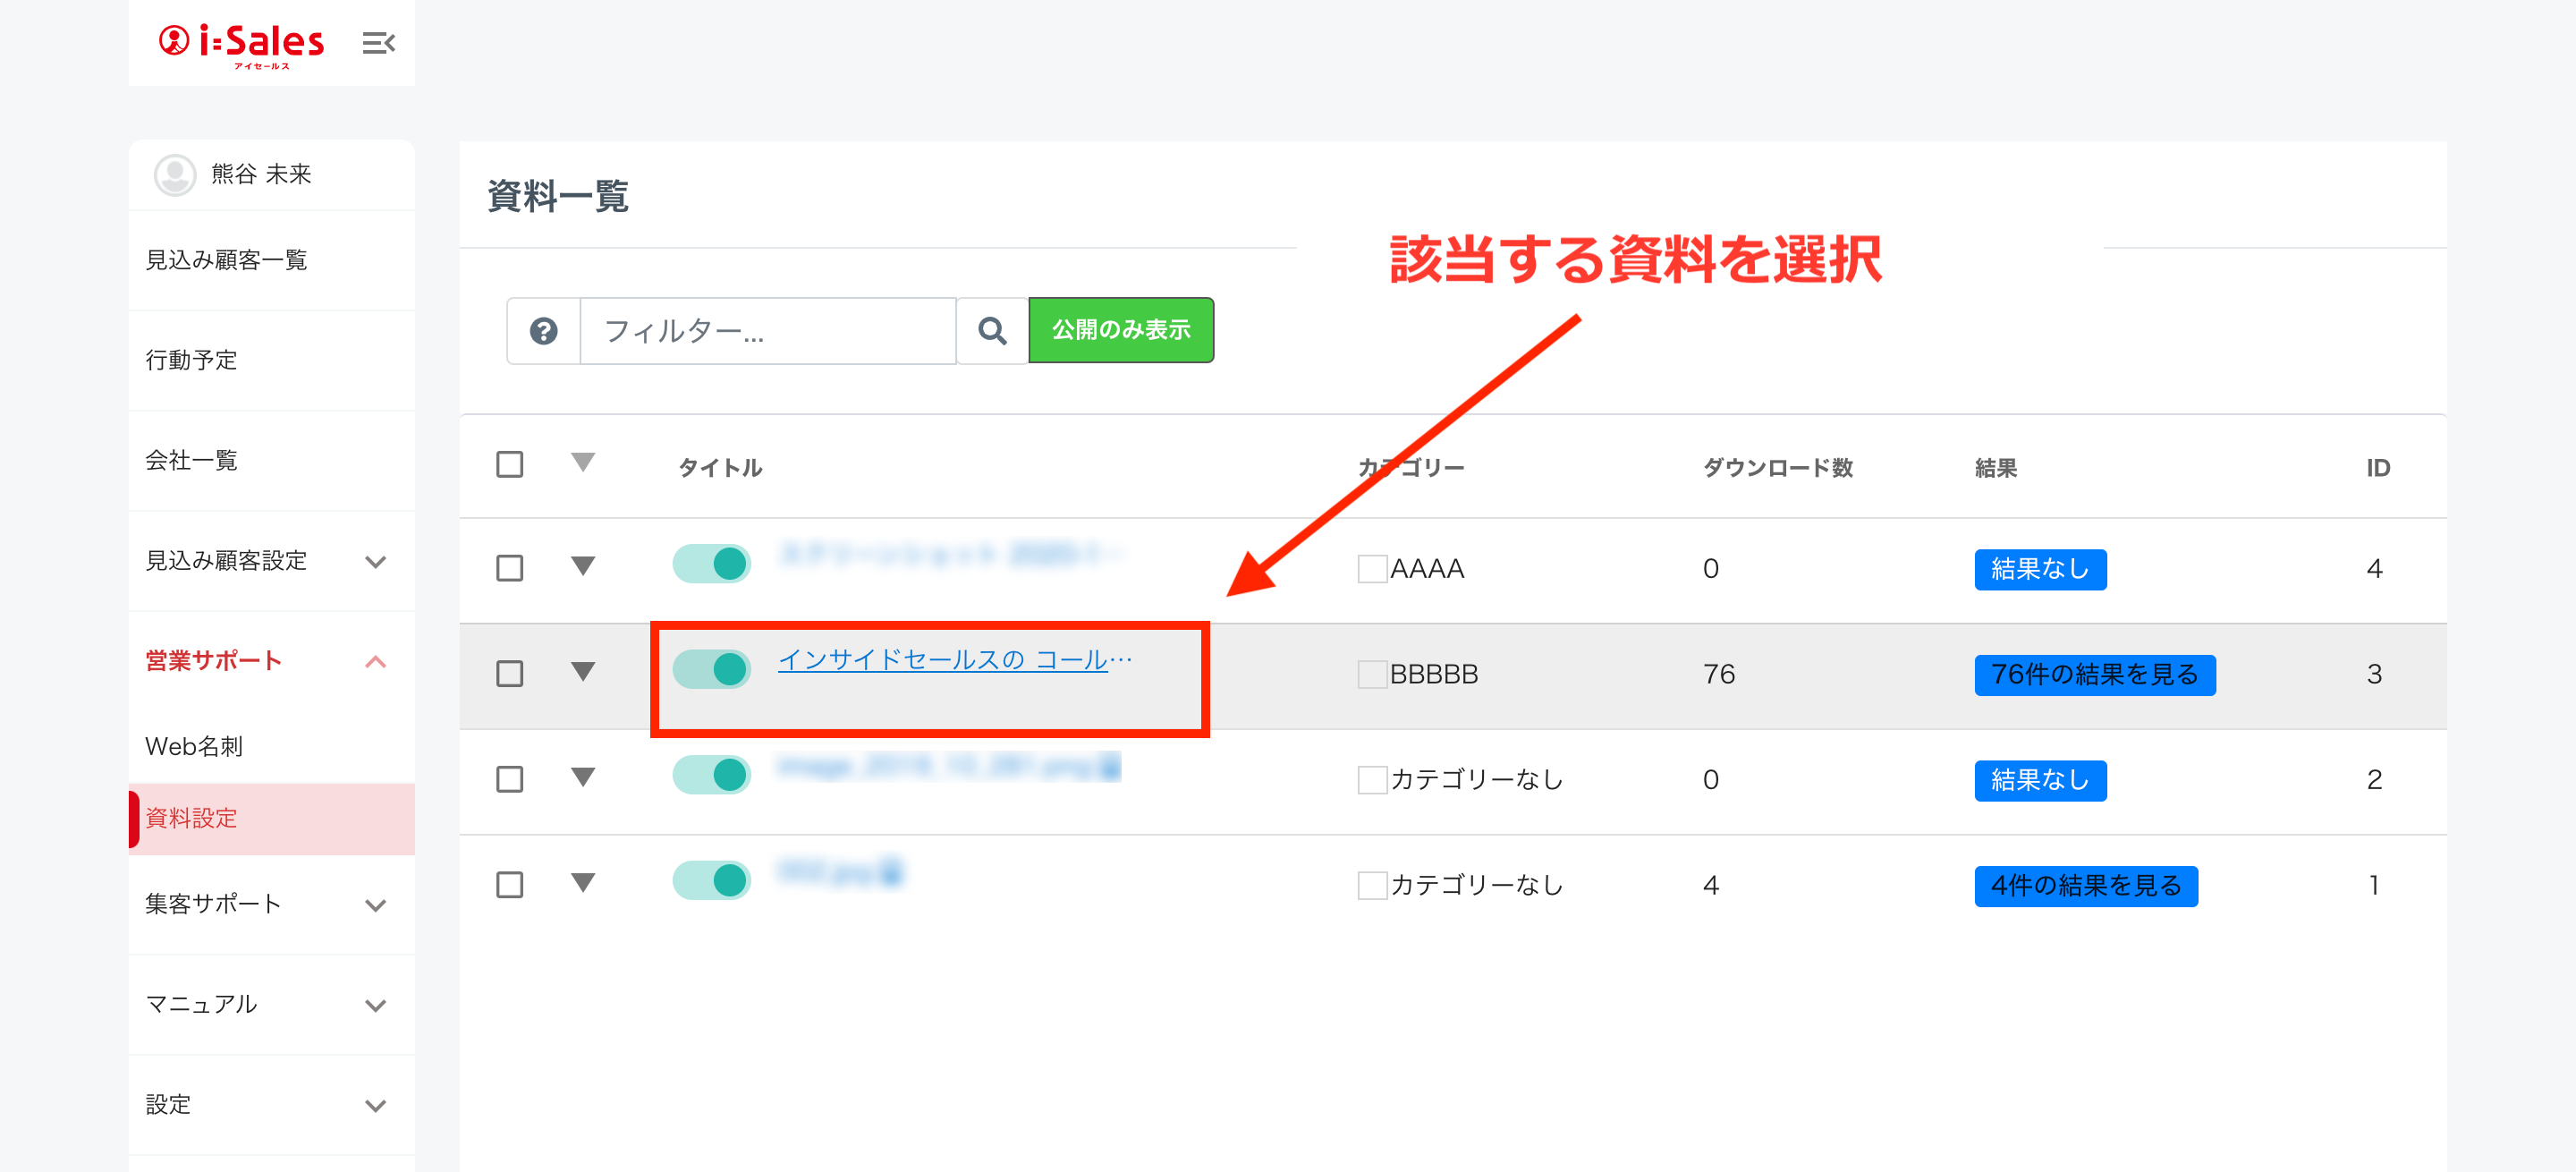Screen dimensions: 2576x1172
Task: Click the 公開のみ表示 button
Action: click(x=1120, y=331)
